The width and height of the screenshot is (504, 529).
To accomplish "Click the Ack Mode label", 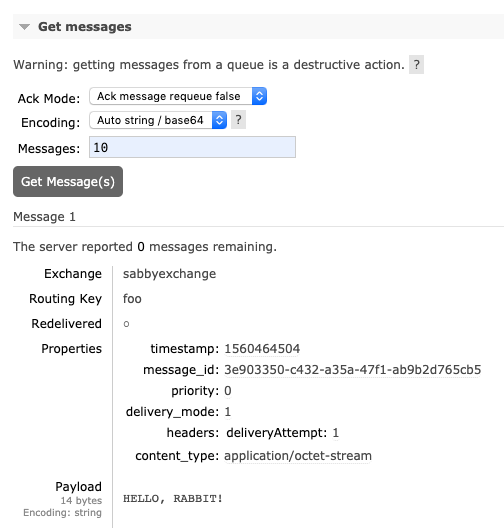I will pos(49,99).
